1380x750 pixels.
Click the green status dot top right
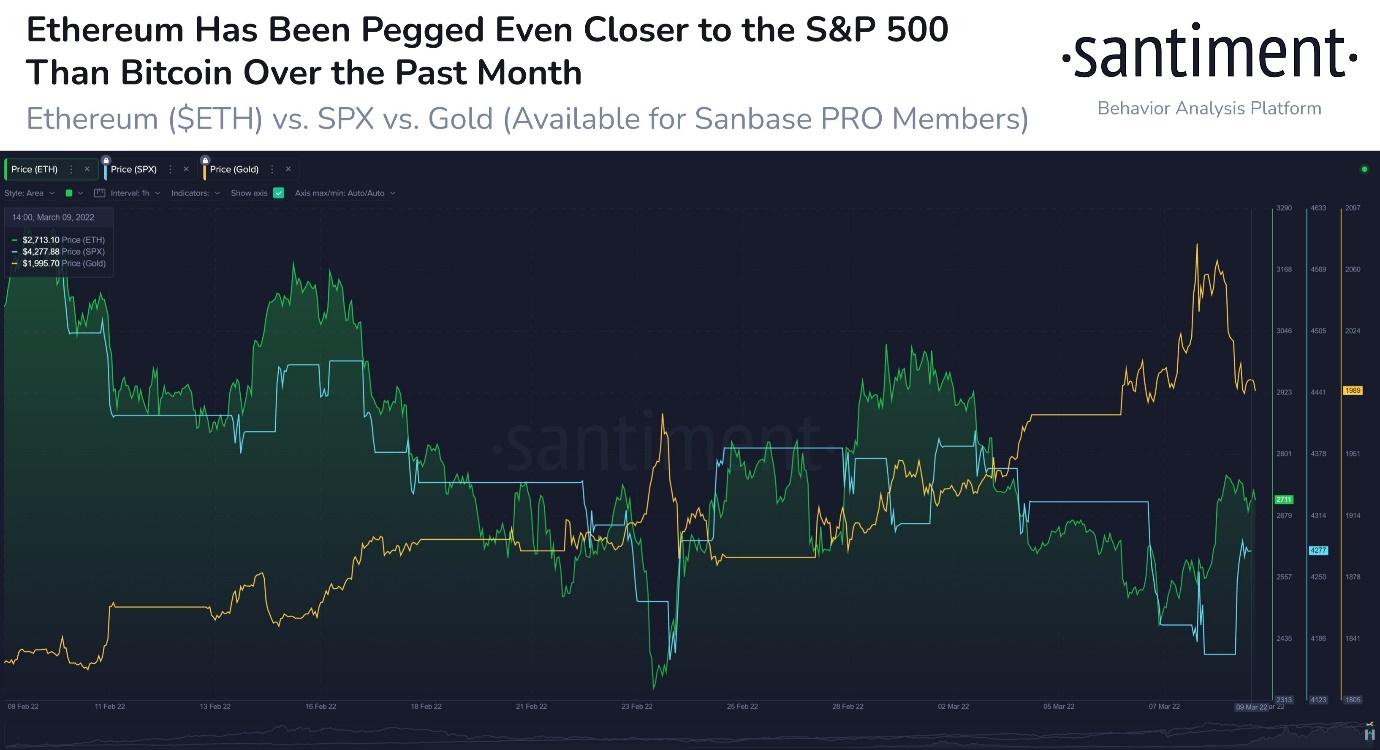[x=1364, y=169]
